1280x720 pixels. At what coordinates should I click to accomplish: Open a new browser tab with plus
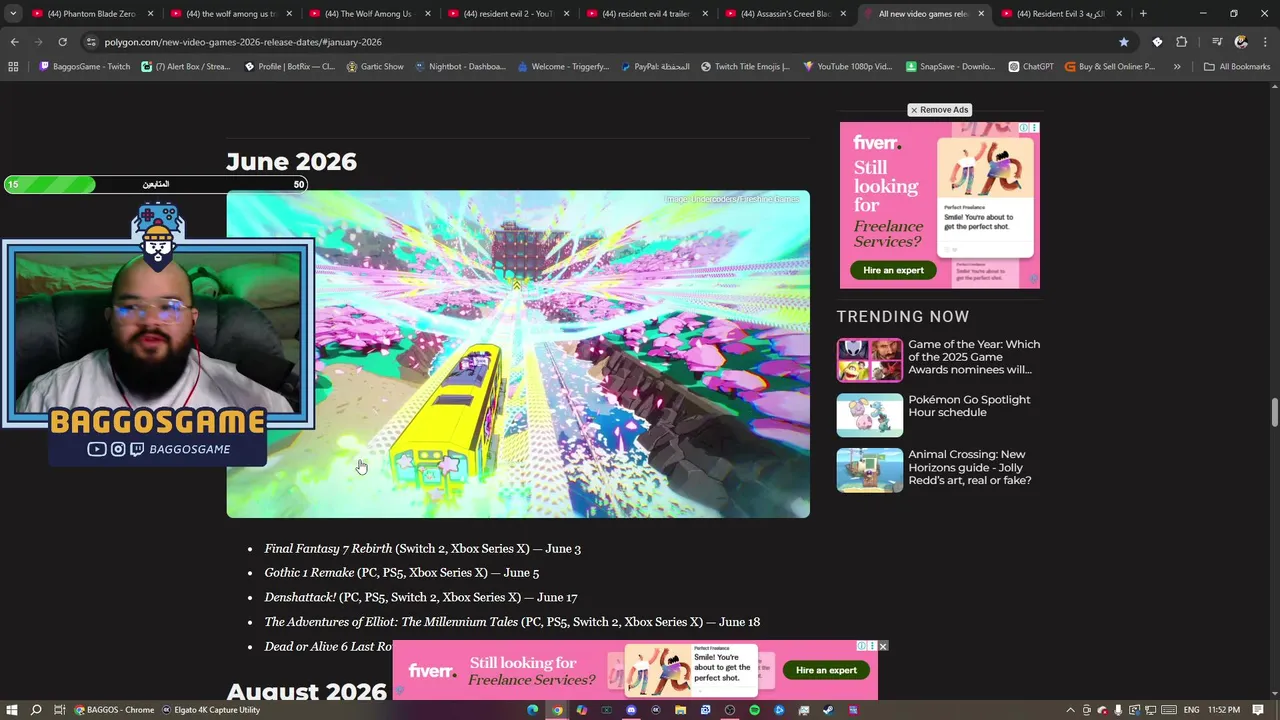pyautogui.click(x=1143, y=14)
